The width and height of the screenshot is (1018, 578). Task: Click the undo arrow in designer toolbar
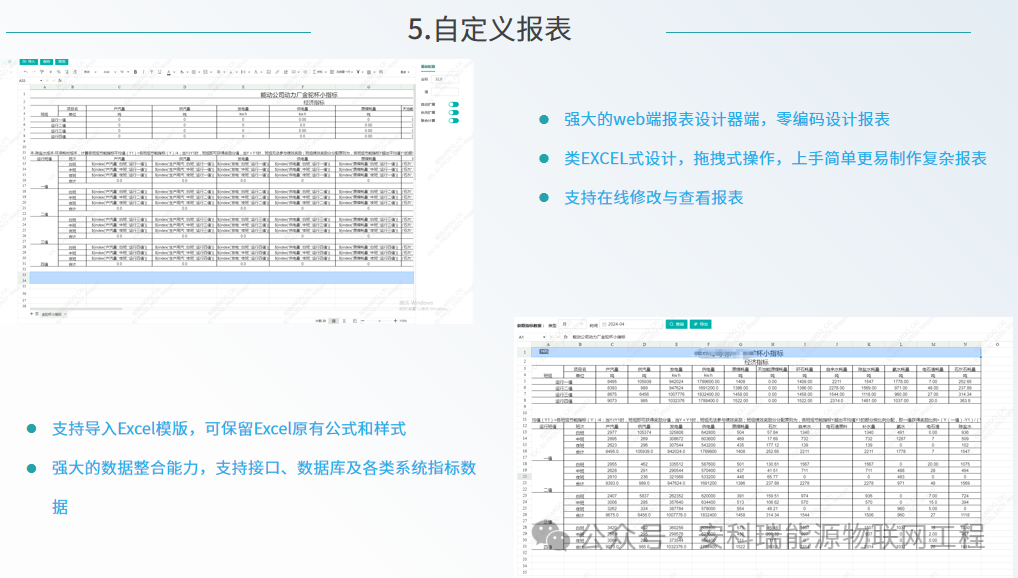[25, 72]
